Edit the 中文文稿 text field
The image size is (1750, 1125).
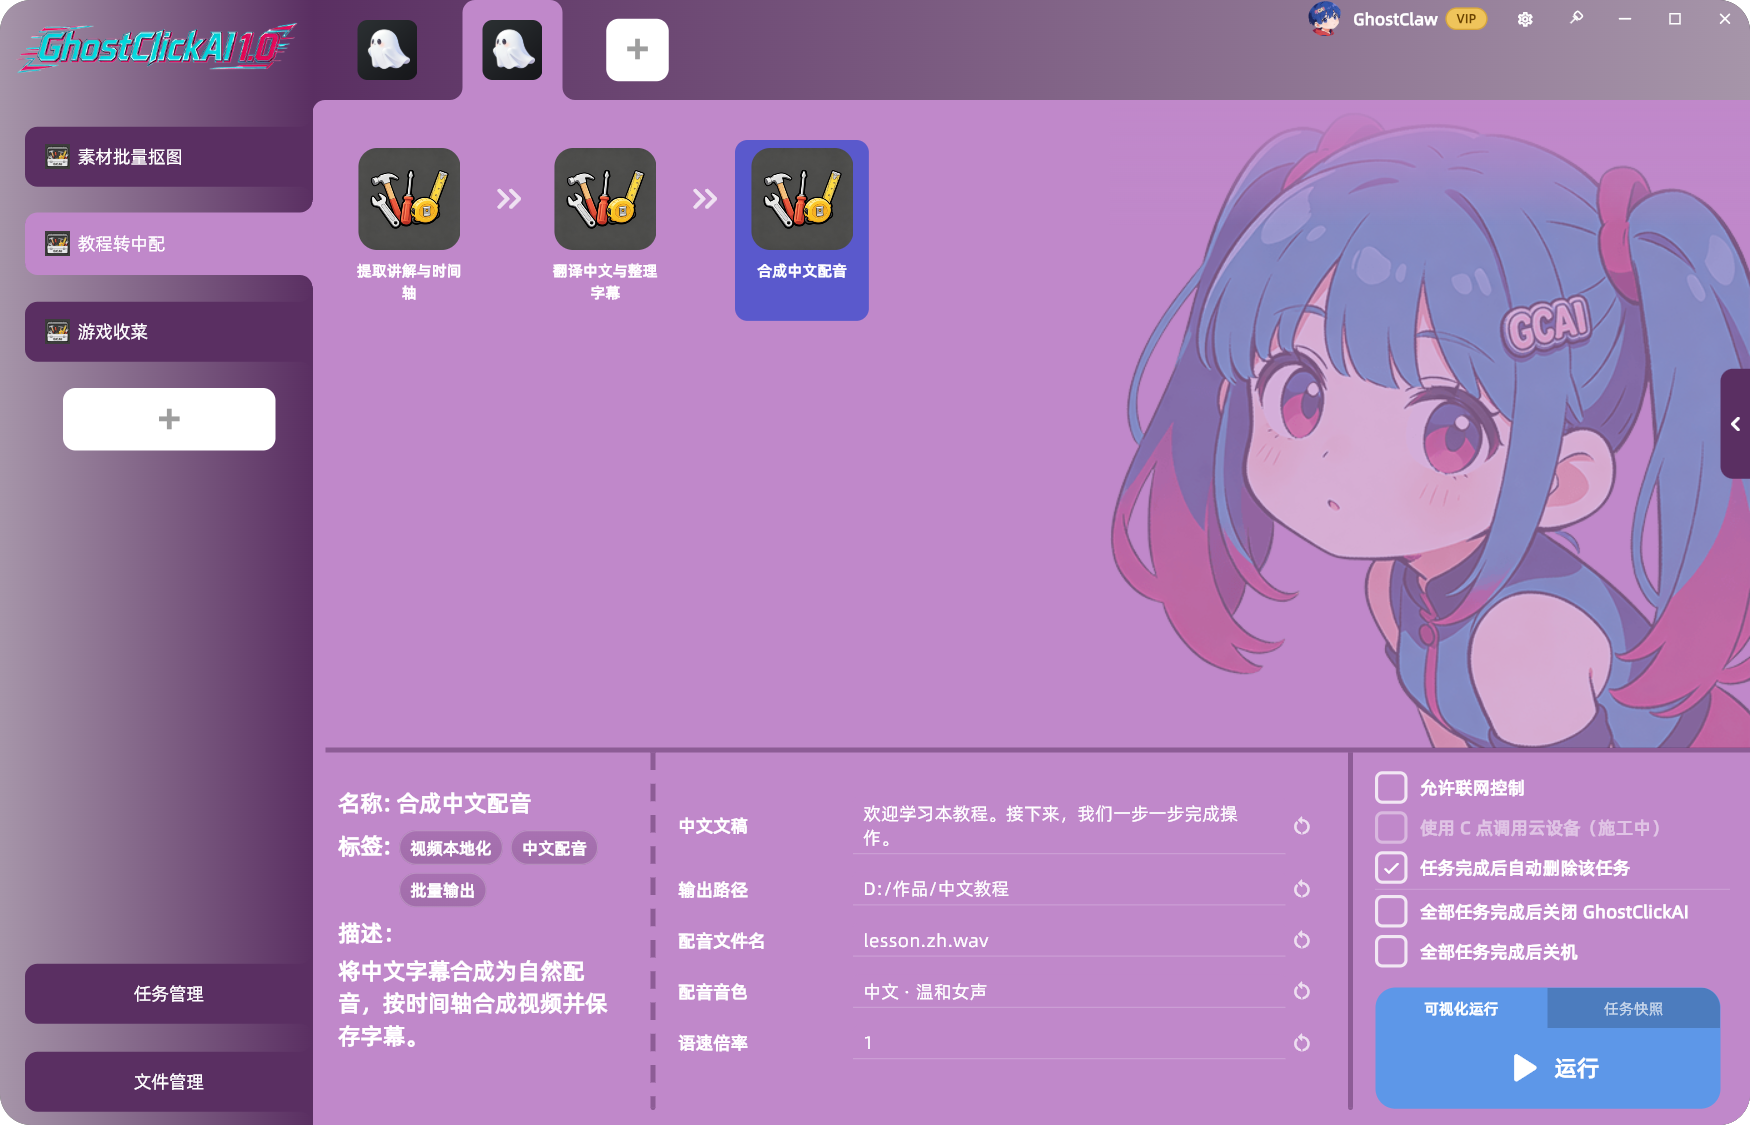coord(1069,826)
